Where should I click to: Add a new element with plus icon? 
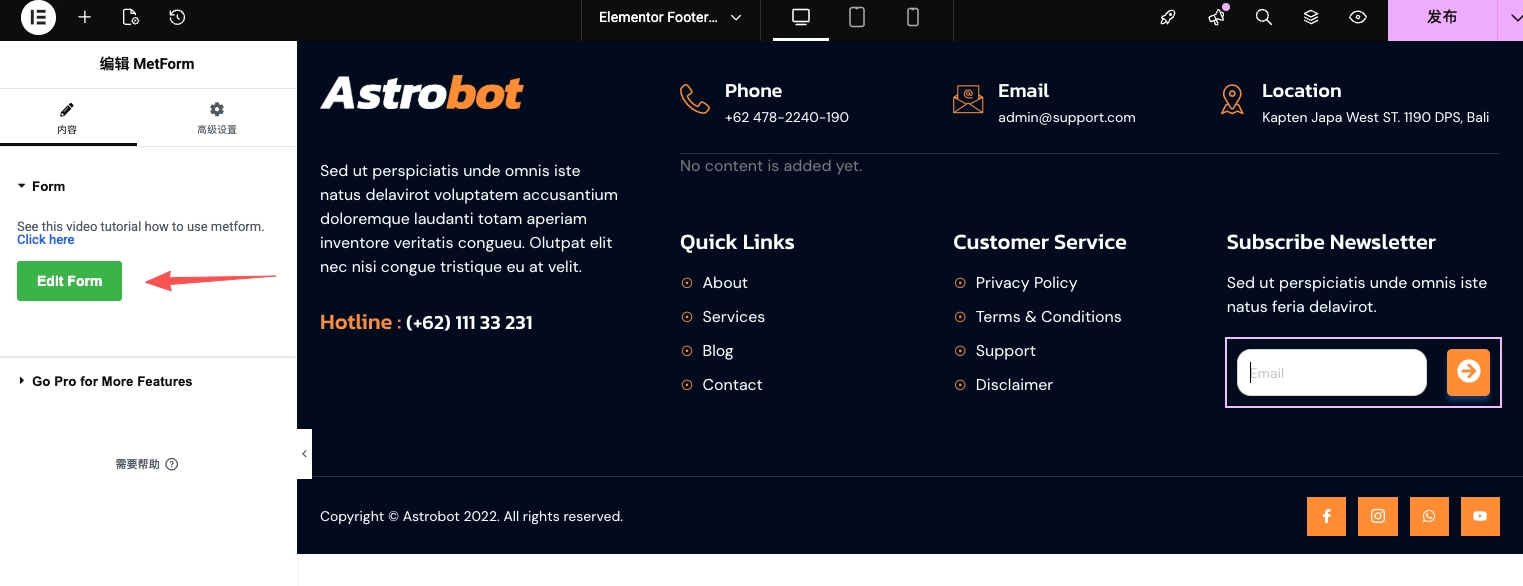[85, 17]
